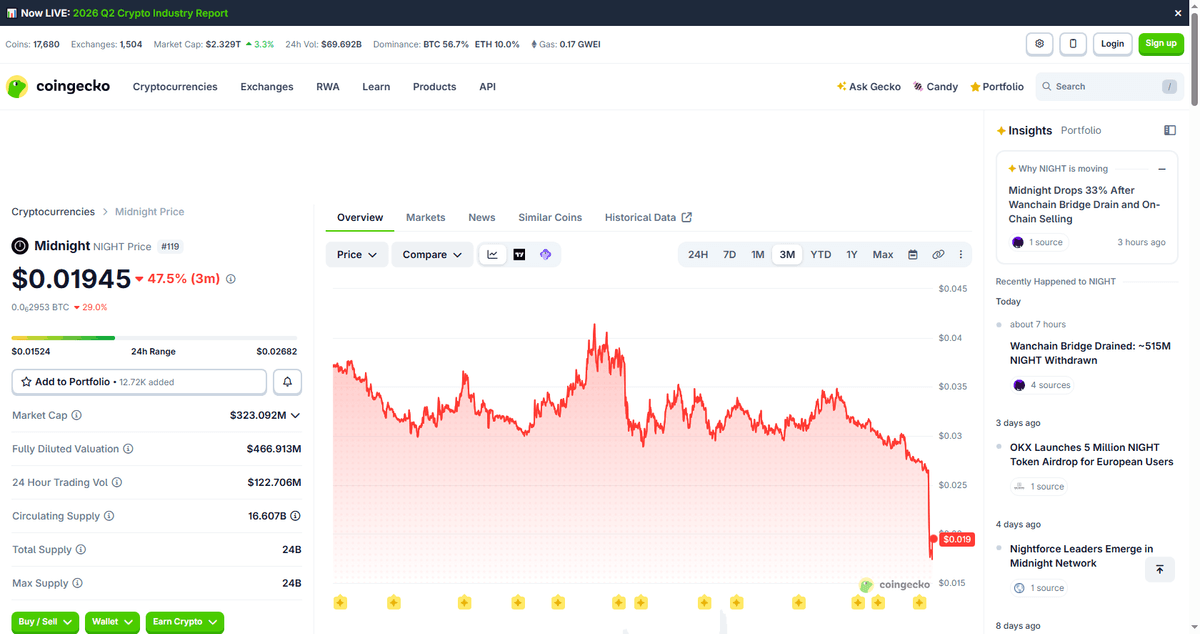Show info for Max Supply
1200x634 pixels.
pyautogui.click(x=78, y=583)
